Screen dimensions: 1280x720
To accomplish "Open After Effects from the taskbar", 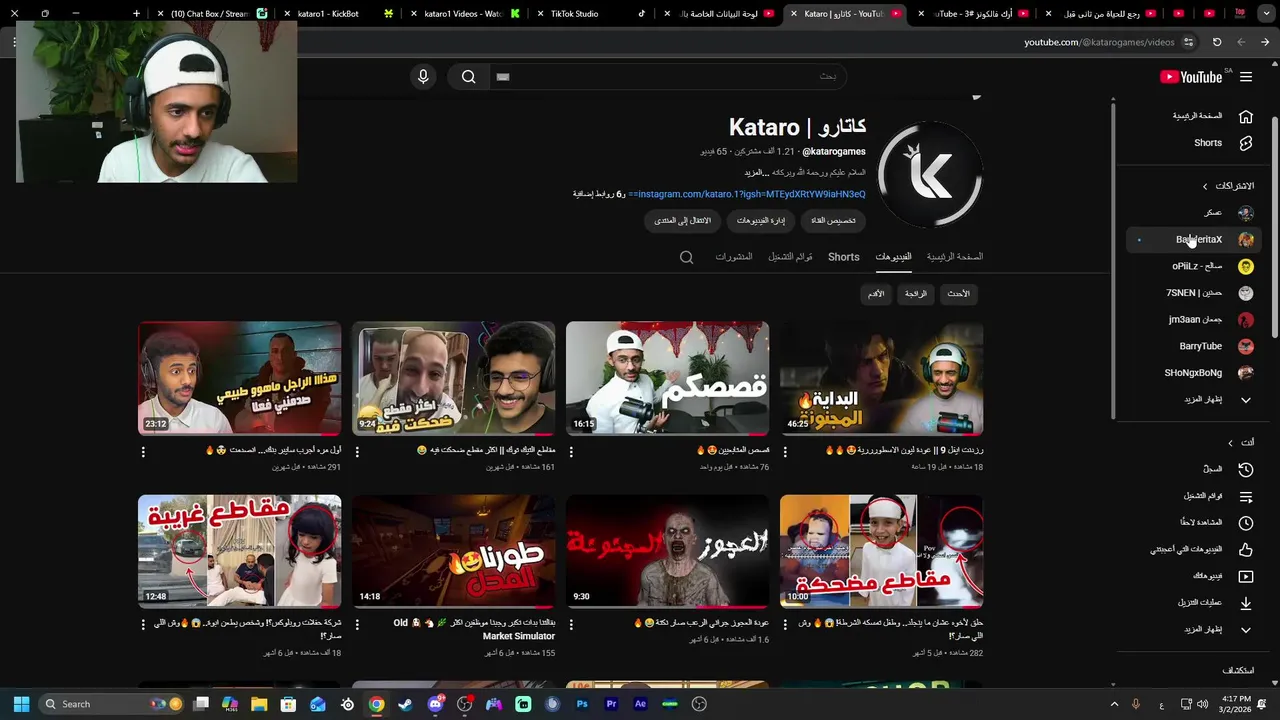I will pyautogui.click(x=641, y=704).
